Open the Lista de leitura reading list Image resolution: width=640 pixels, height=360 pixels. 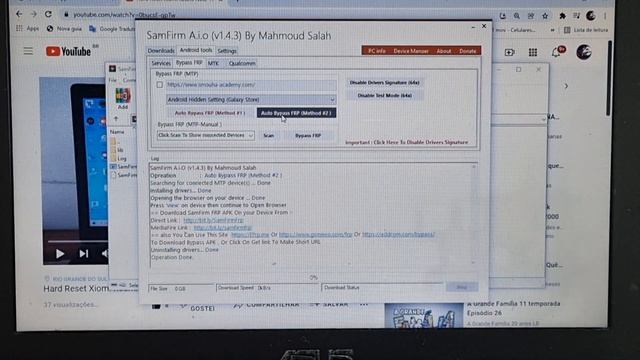(586, 30)
